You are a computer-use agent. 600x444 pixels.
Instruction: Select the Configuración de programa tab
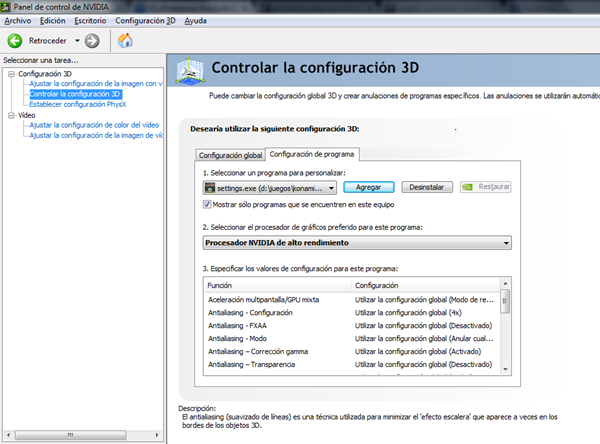point(312,154)
